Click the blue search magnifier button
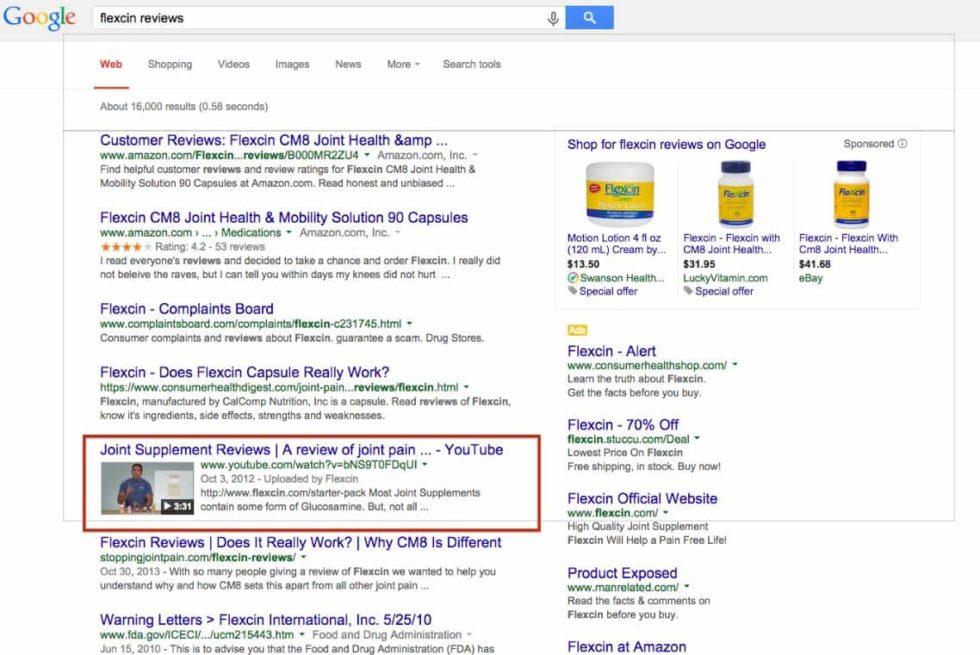980x655 pixels. pos(589,18)
